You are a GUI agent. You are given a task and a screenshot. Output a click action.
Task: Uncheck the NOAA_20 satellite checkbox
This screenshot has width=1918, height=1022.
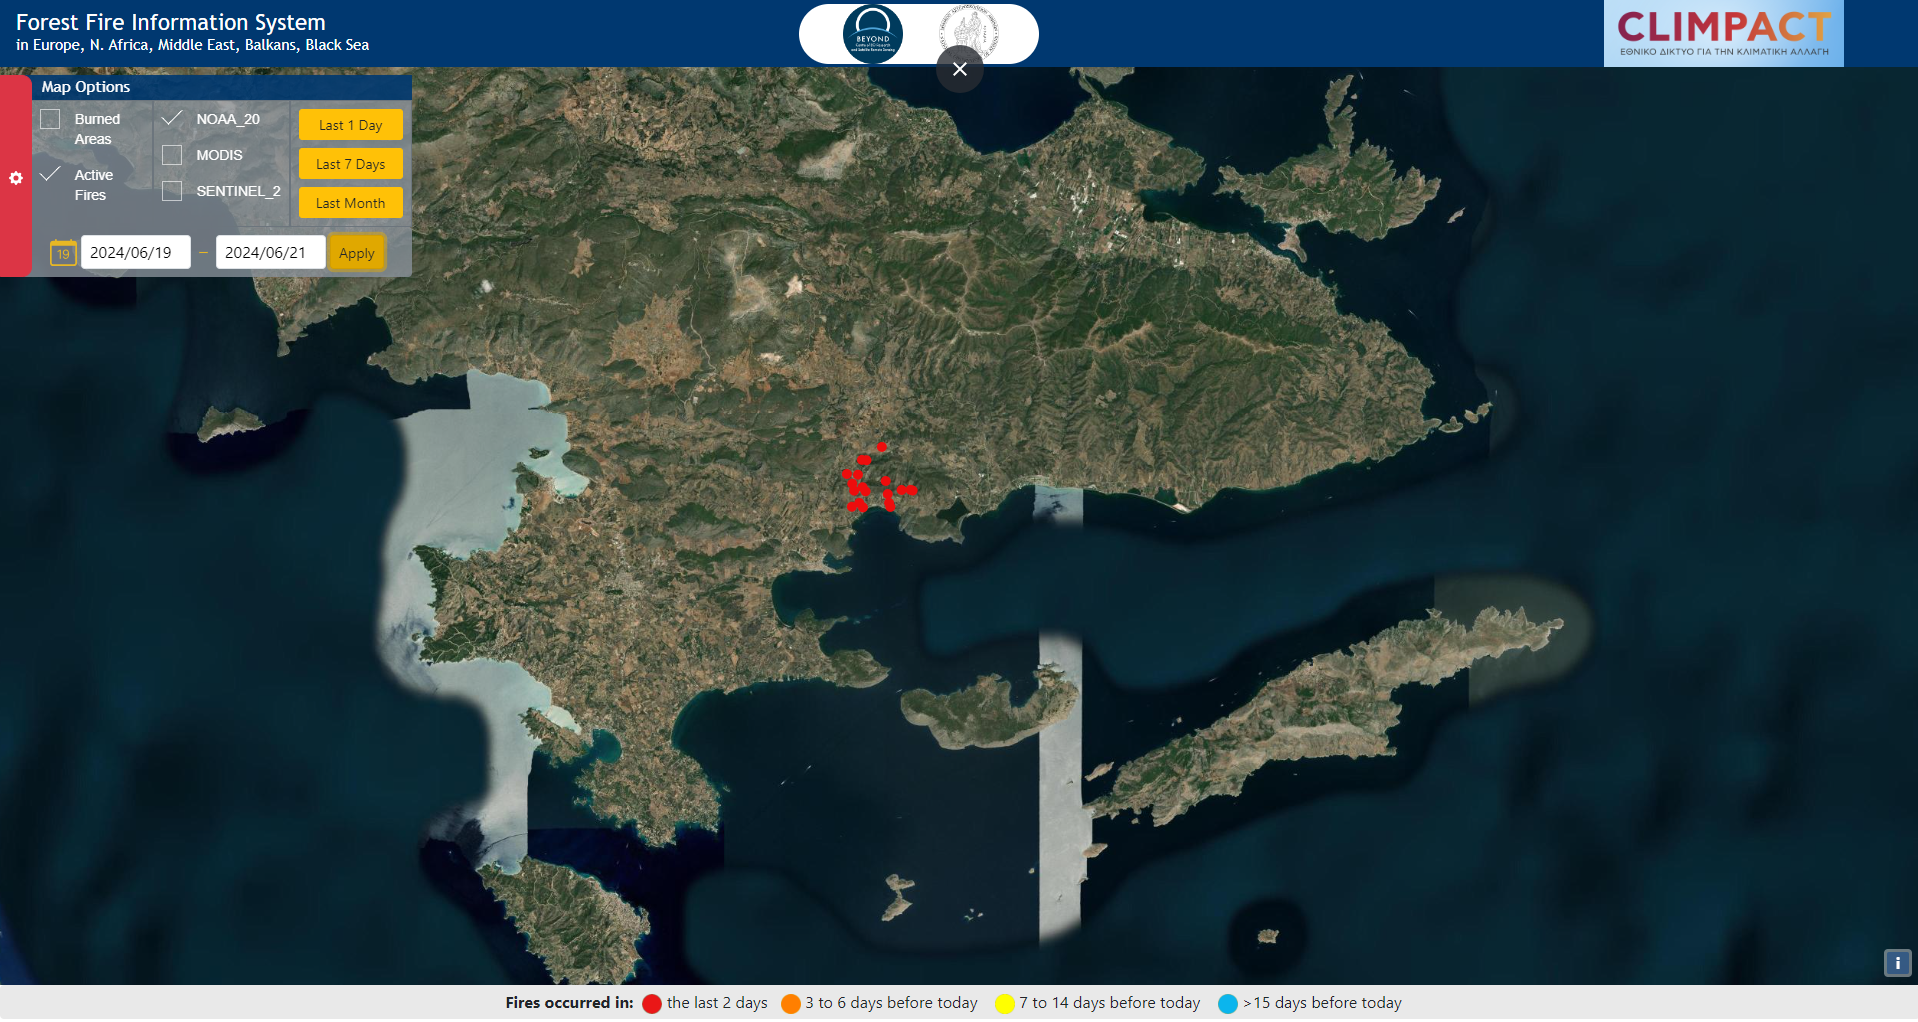click(172, 119)
